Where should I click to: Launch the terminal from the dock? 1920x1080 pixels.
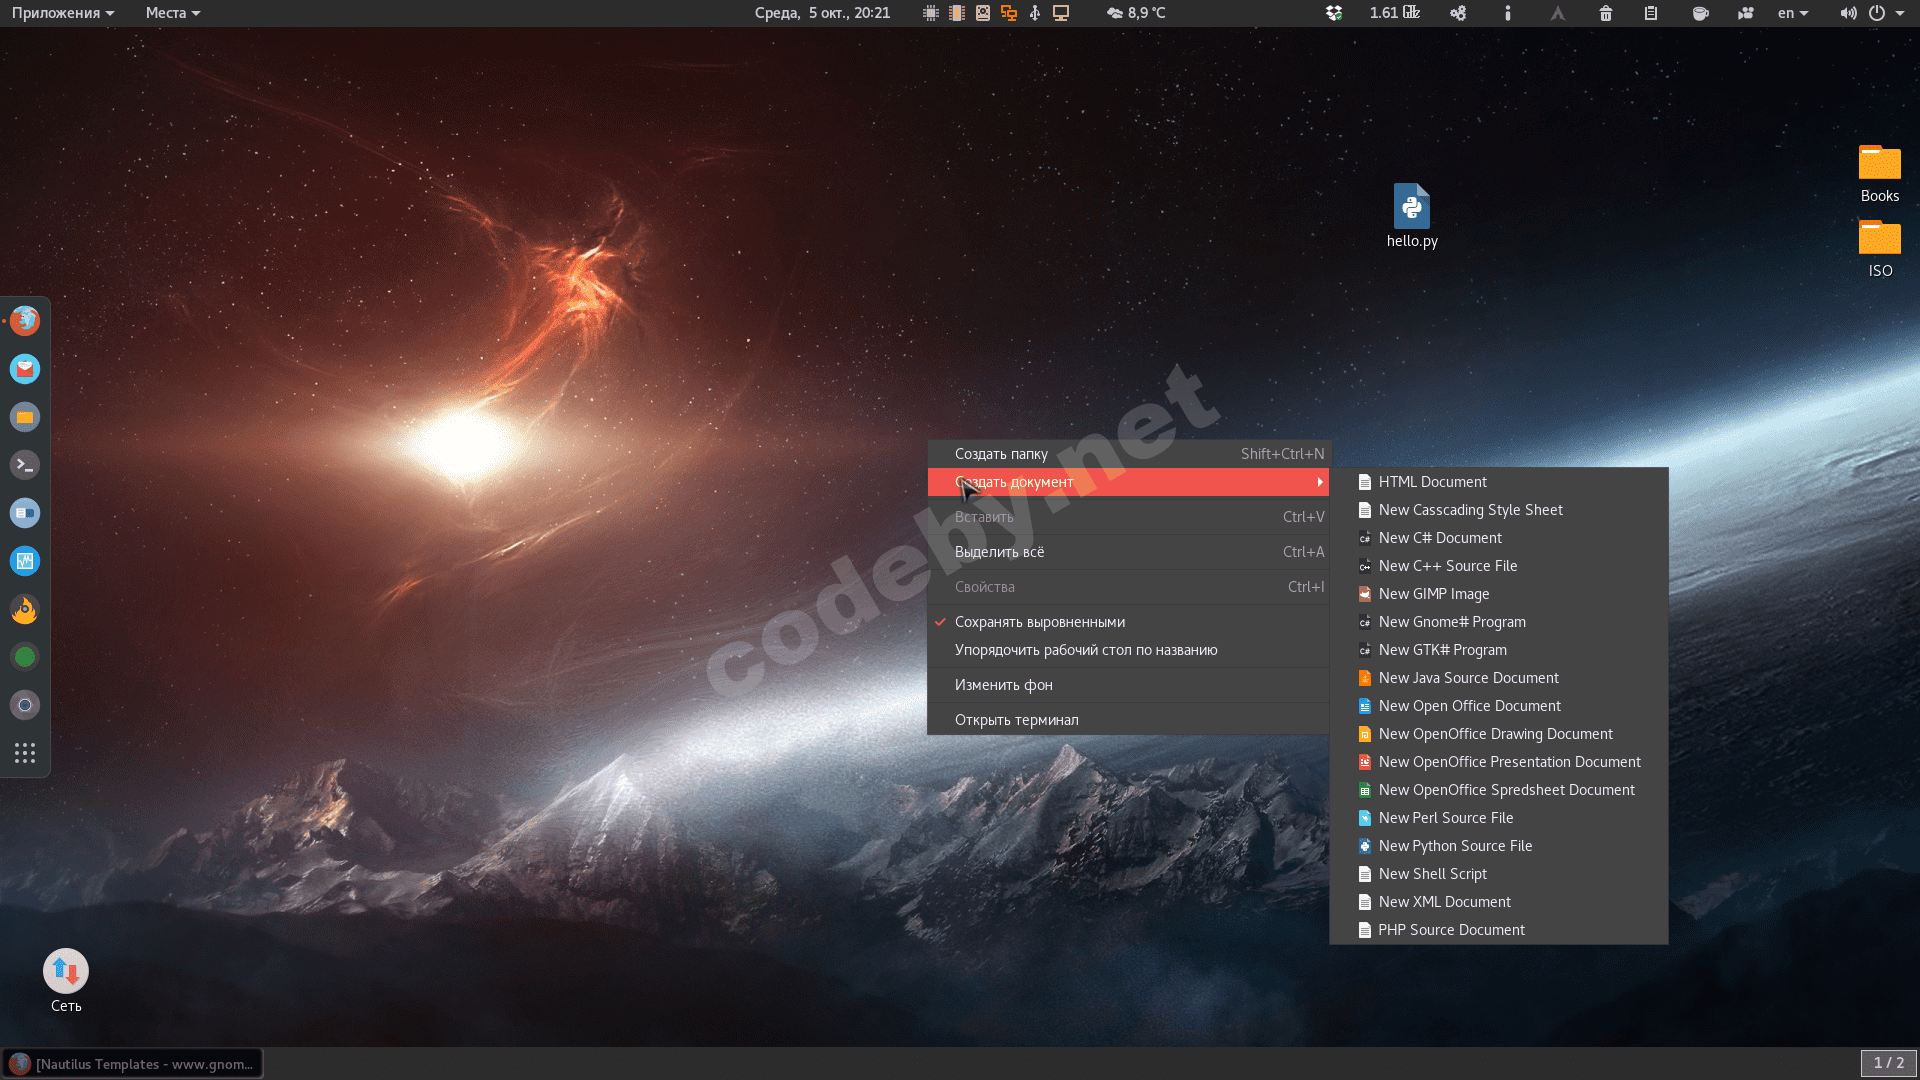[x=25, y=465]
